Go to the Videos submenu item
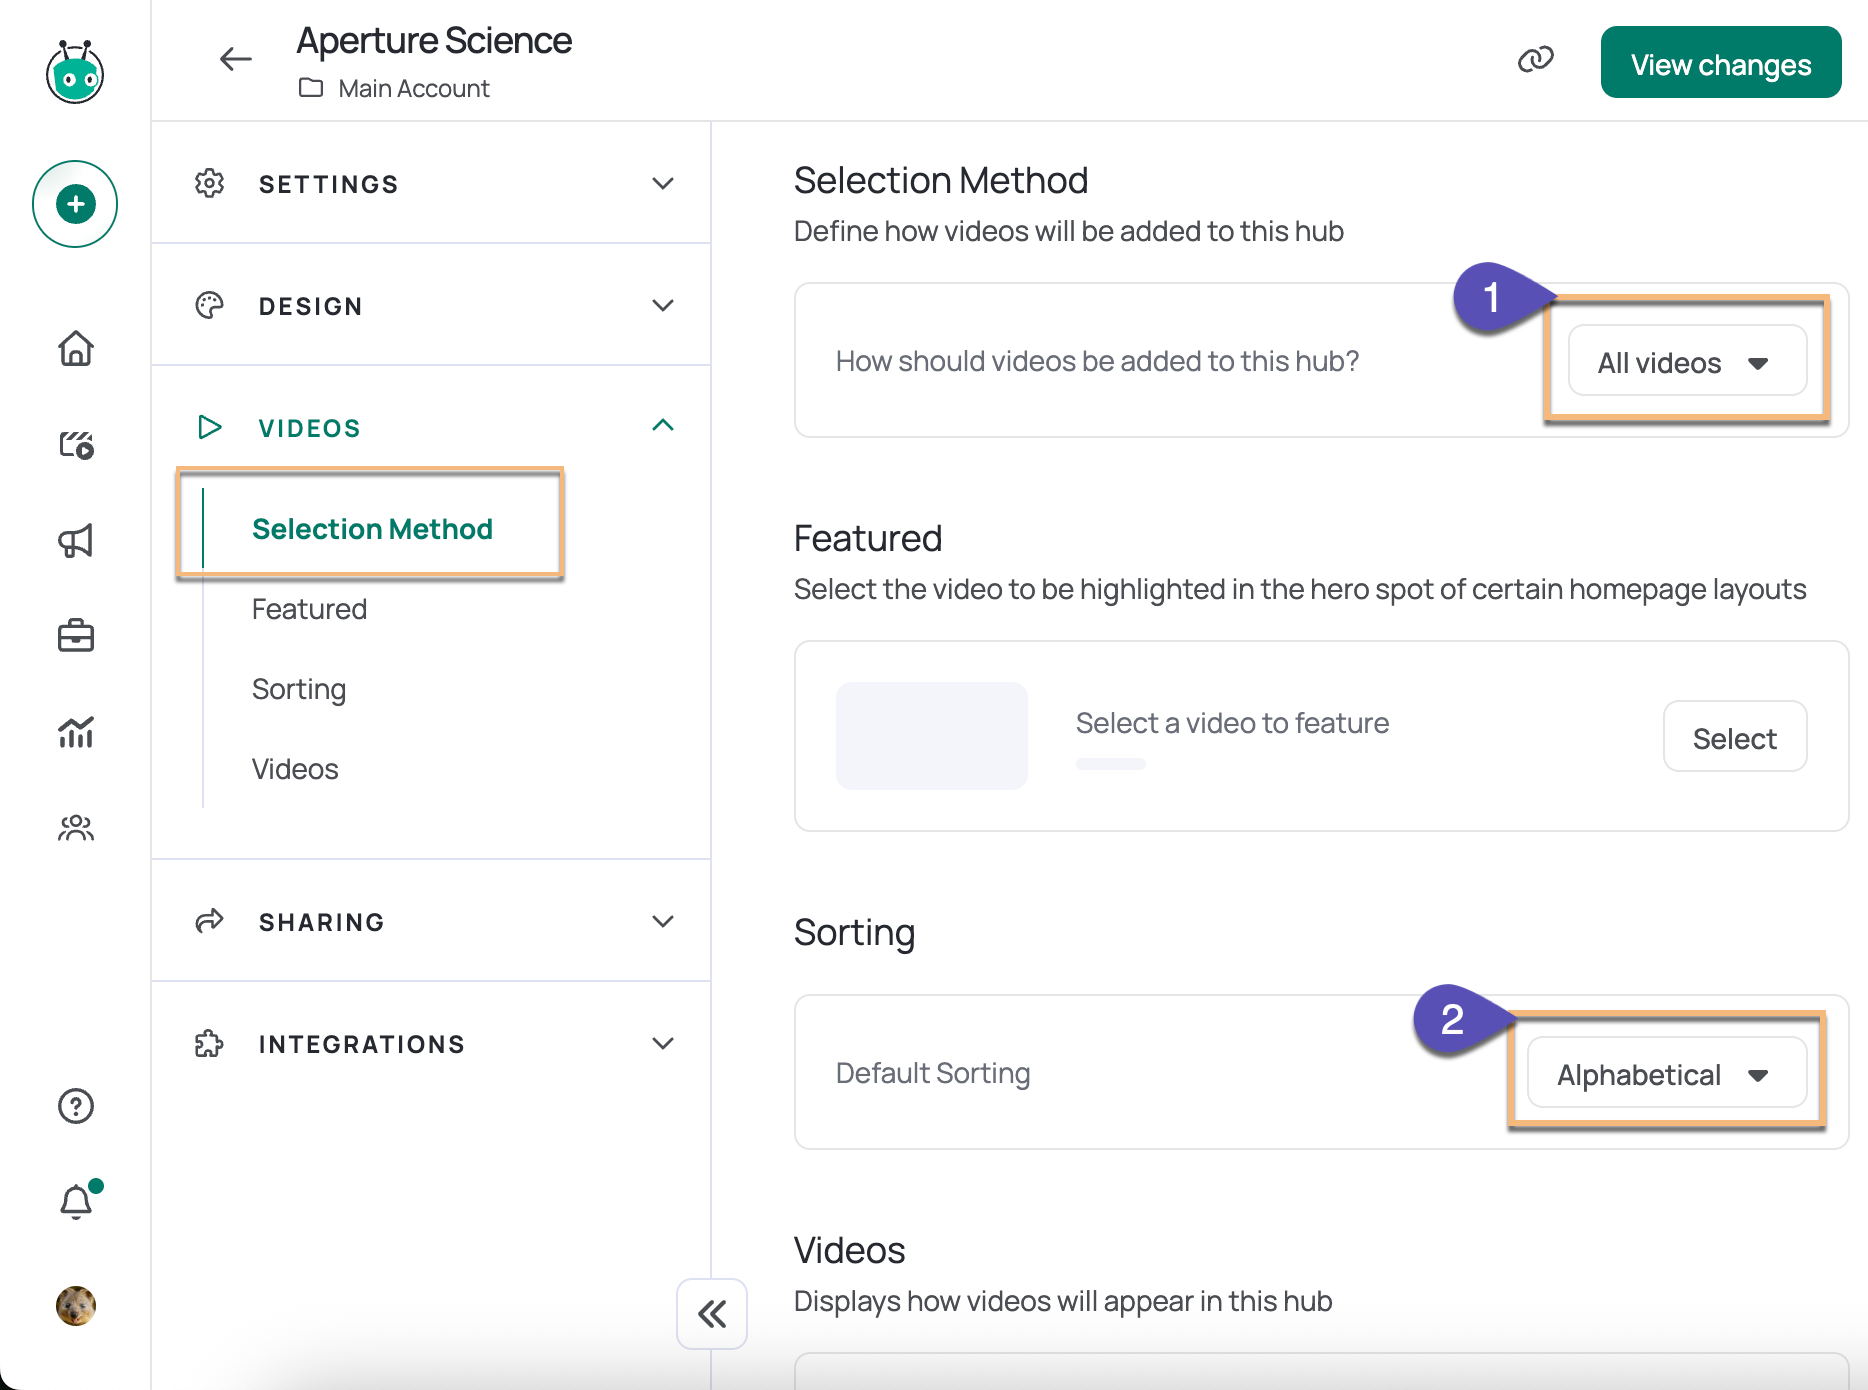The width and height of the screenshot is (1868, 1390). [295, 769]
